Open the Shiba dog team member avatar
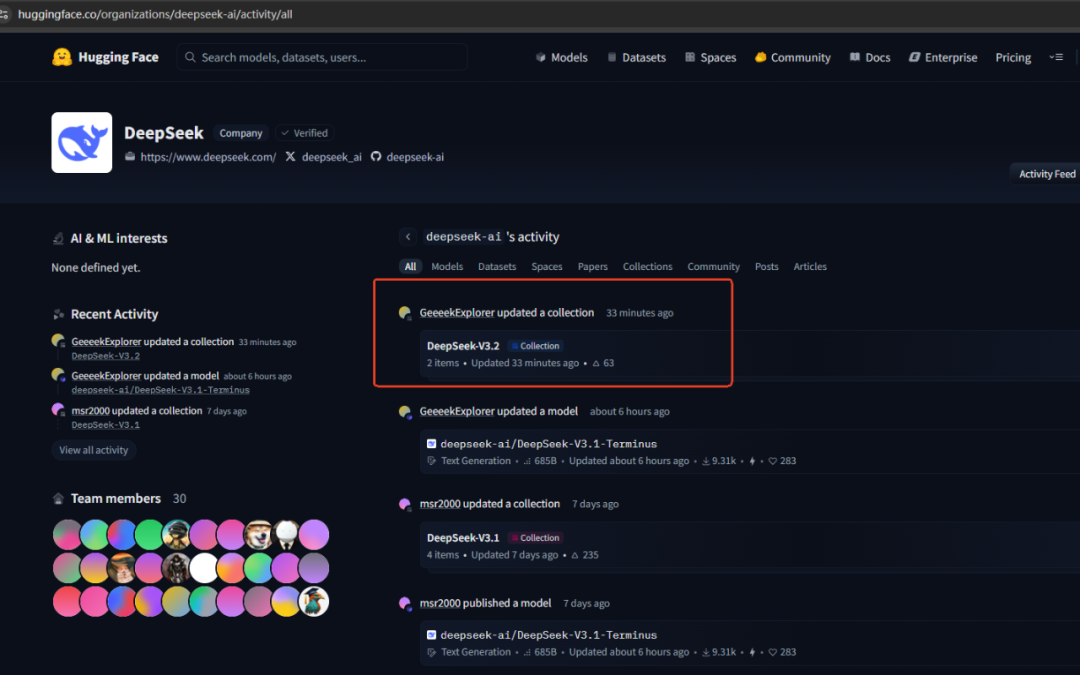1080x675 pixels. tap(258, 534)
